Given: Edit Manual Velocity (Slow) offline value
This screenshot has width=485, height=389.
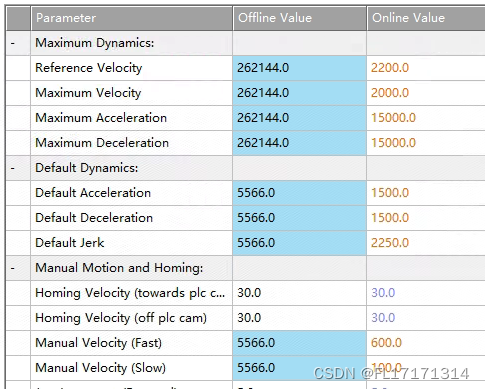Looking at the screenshot, I should [x=300, y=368].
